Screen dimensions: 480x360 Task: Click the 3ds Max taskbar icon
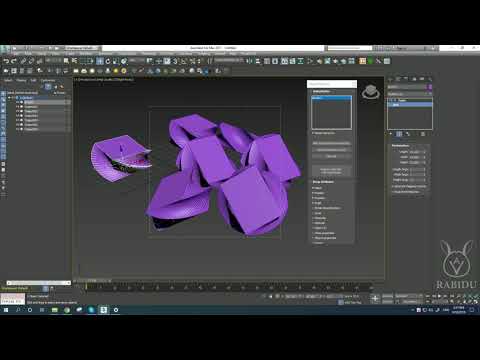click(103, 310)
